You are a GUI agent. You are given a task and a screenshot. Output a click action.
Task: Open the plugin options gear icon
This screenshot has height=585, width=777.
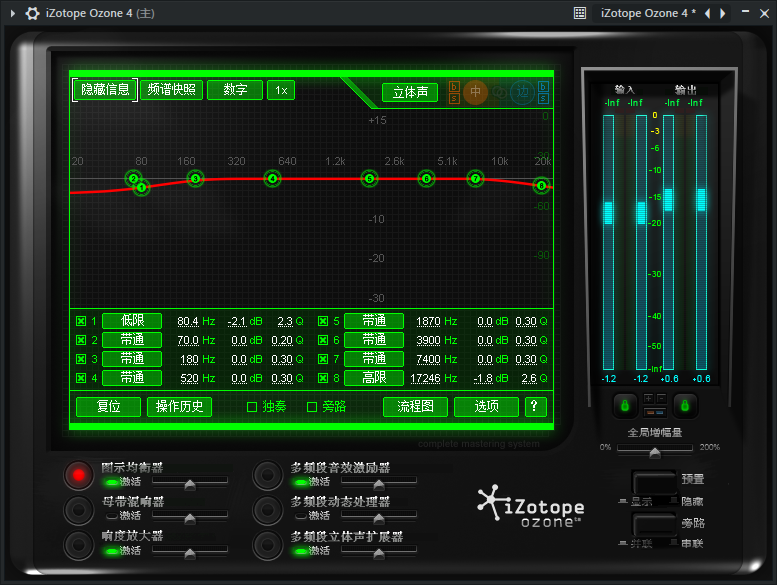(x=32, y=13)
